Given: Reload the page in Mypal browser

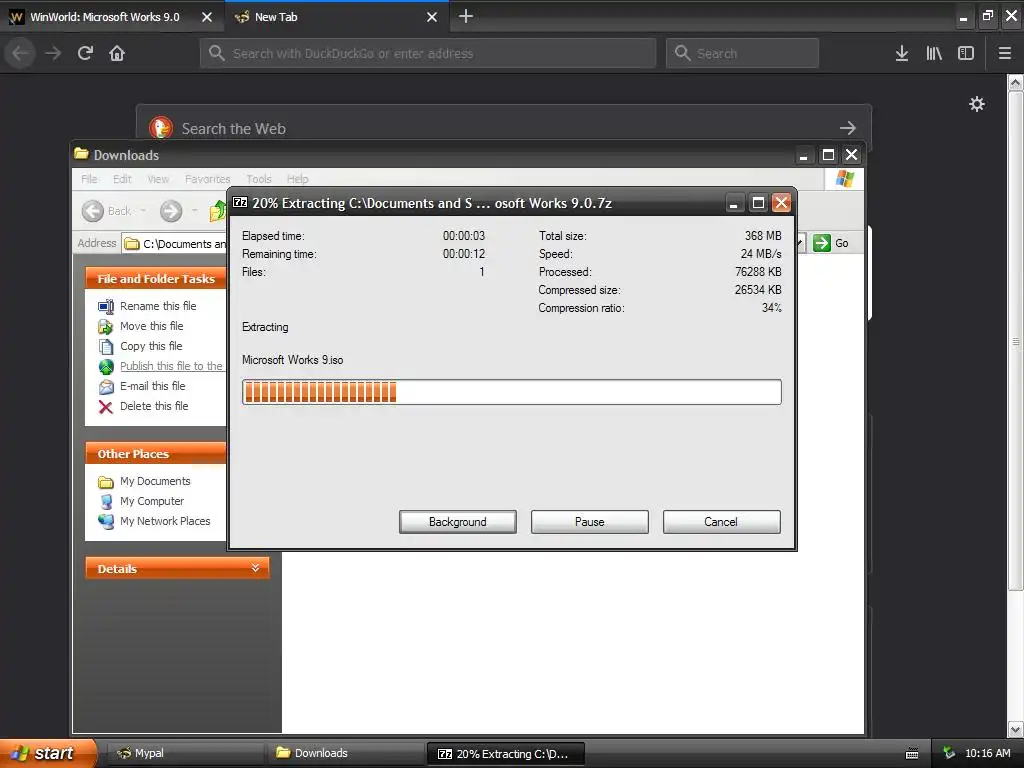Looking at the screenshot, I should (85, 53).
